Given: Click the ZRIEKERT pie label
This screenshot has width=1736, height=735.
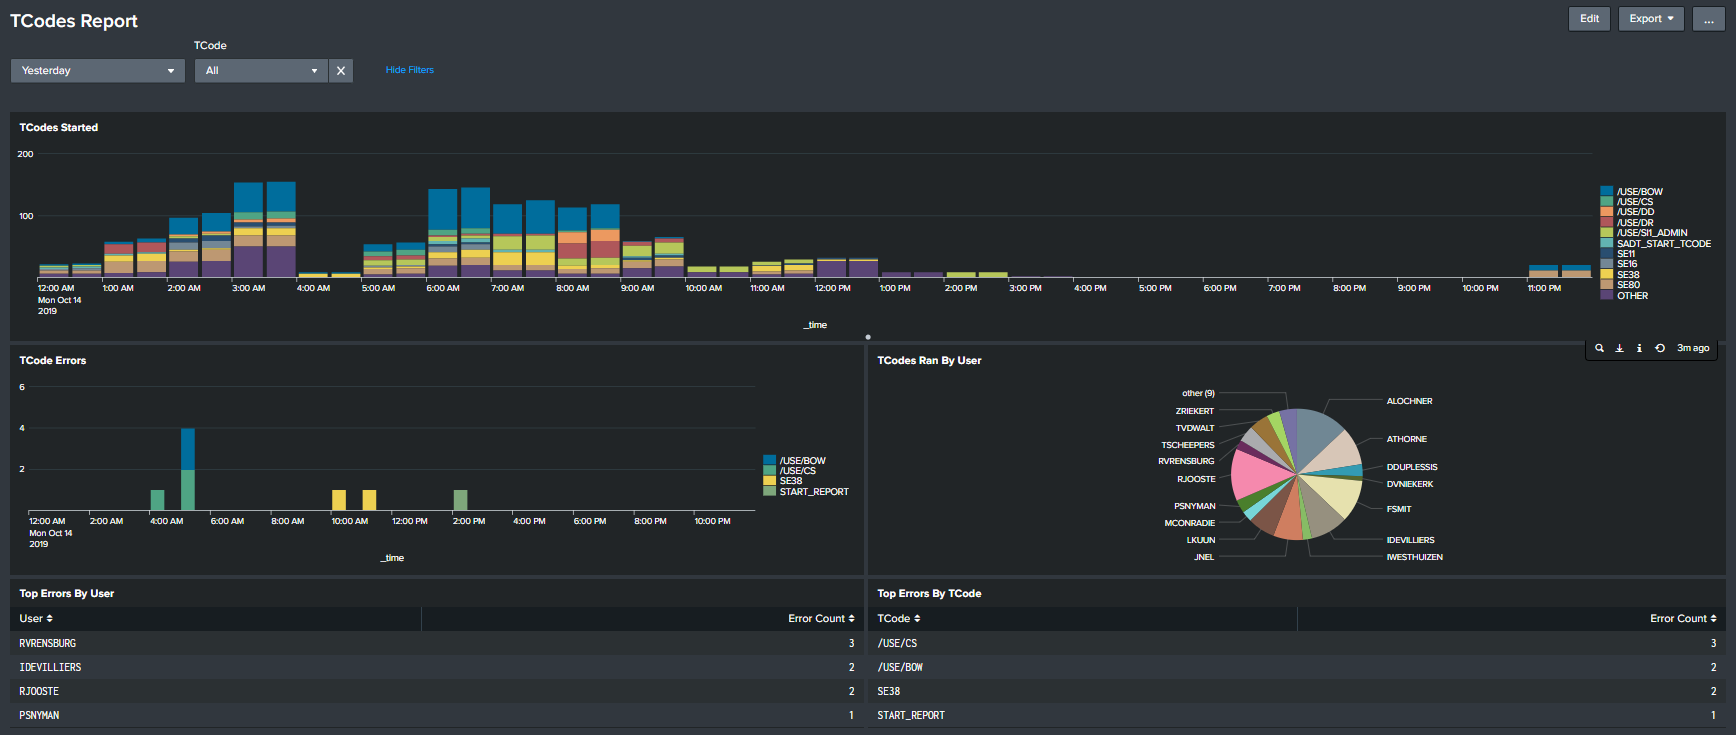Looking at the screenshot, I should coord(1195,411).
